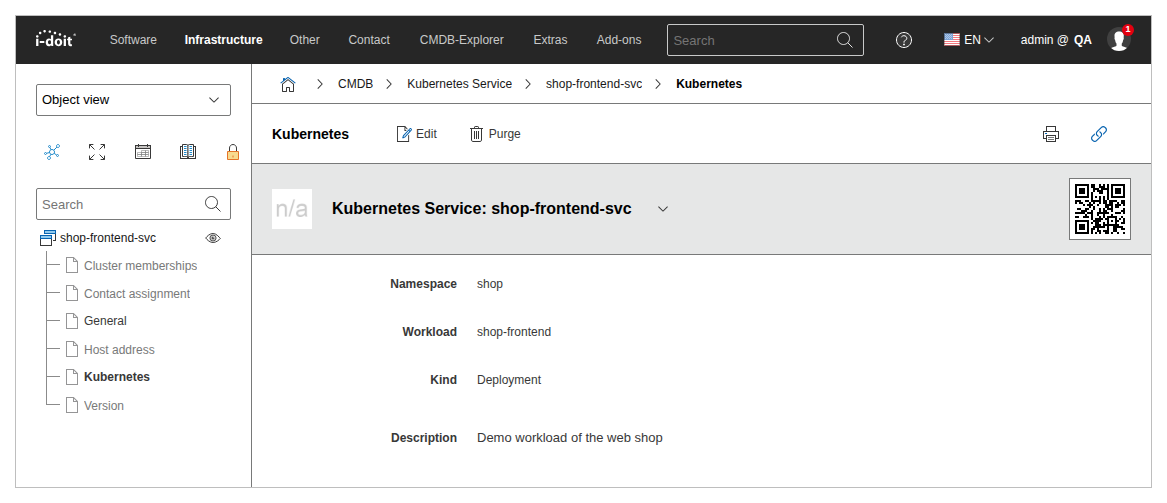Open General category in tree
This screenshot has width=1167, height=503.
pyautogui.click(x=105, y=321)
